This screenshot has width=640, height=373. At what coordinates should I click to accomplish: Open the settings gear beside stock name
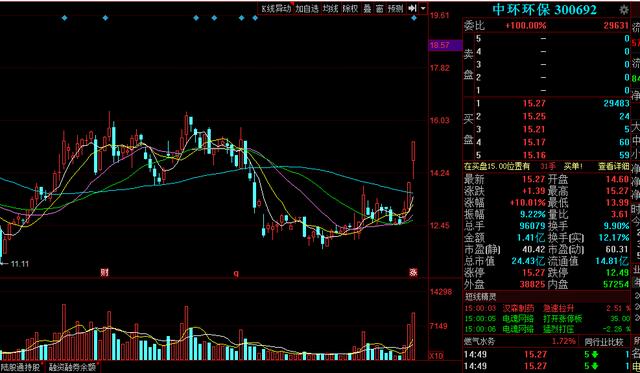[x=624, y=9]
